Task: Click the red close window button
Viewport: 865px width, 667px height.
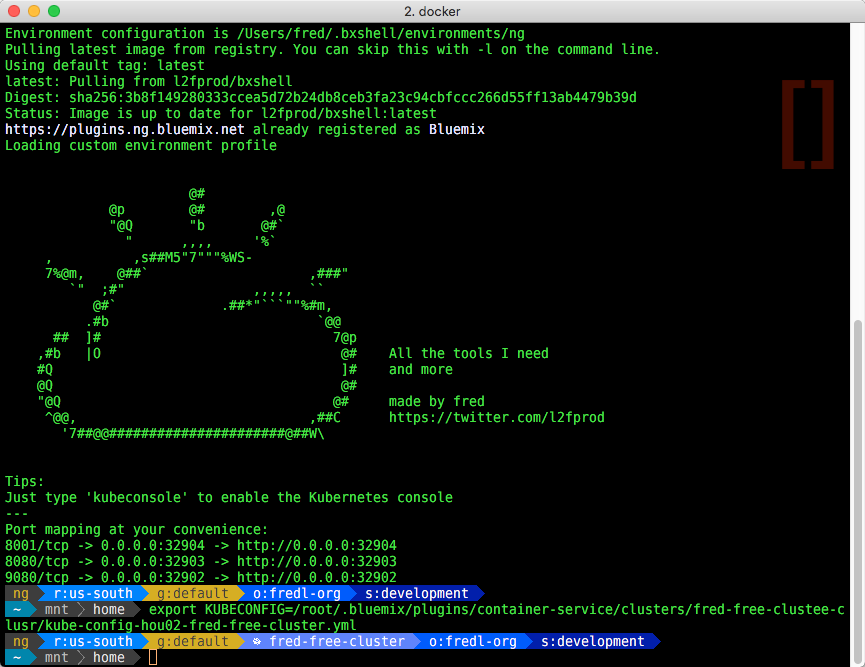Action: click(14, 11)
